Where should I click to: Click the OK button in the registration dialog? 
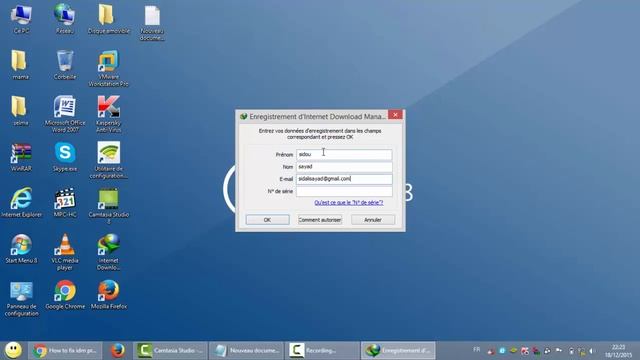click(267, 220)
